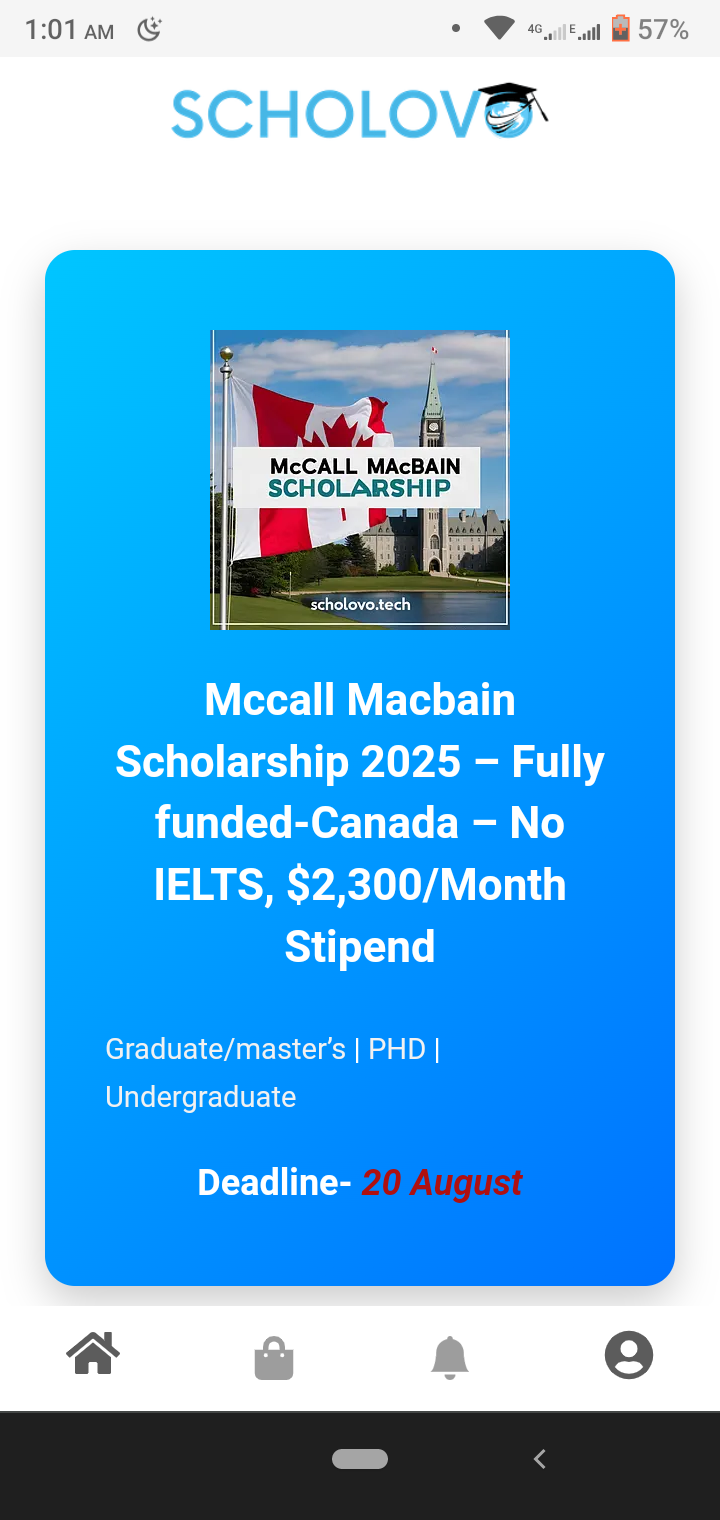The width and height of the screenshot is (720, 1520).
Task: Select the PHD category label
Action: (x=397, y=1049)
